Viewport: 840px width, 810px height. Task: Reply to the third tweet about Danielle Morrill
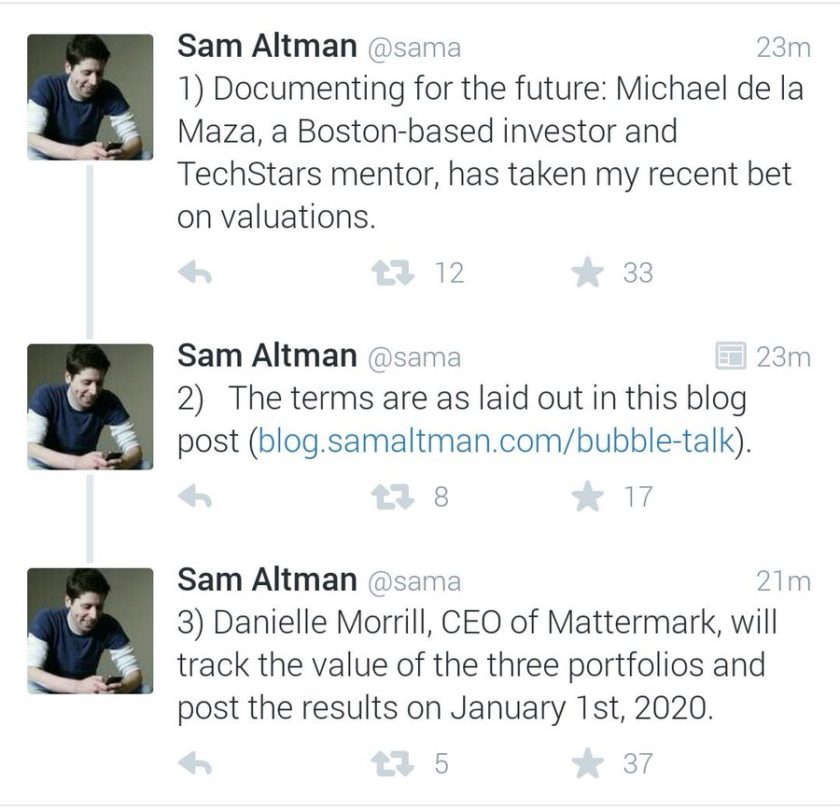(x=195, y=763)
